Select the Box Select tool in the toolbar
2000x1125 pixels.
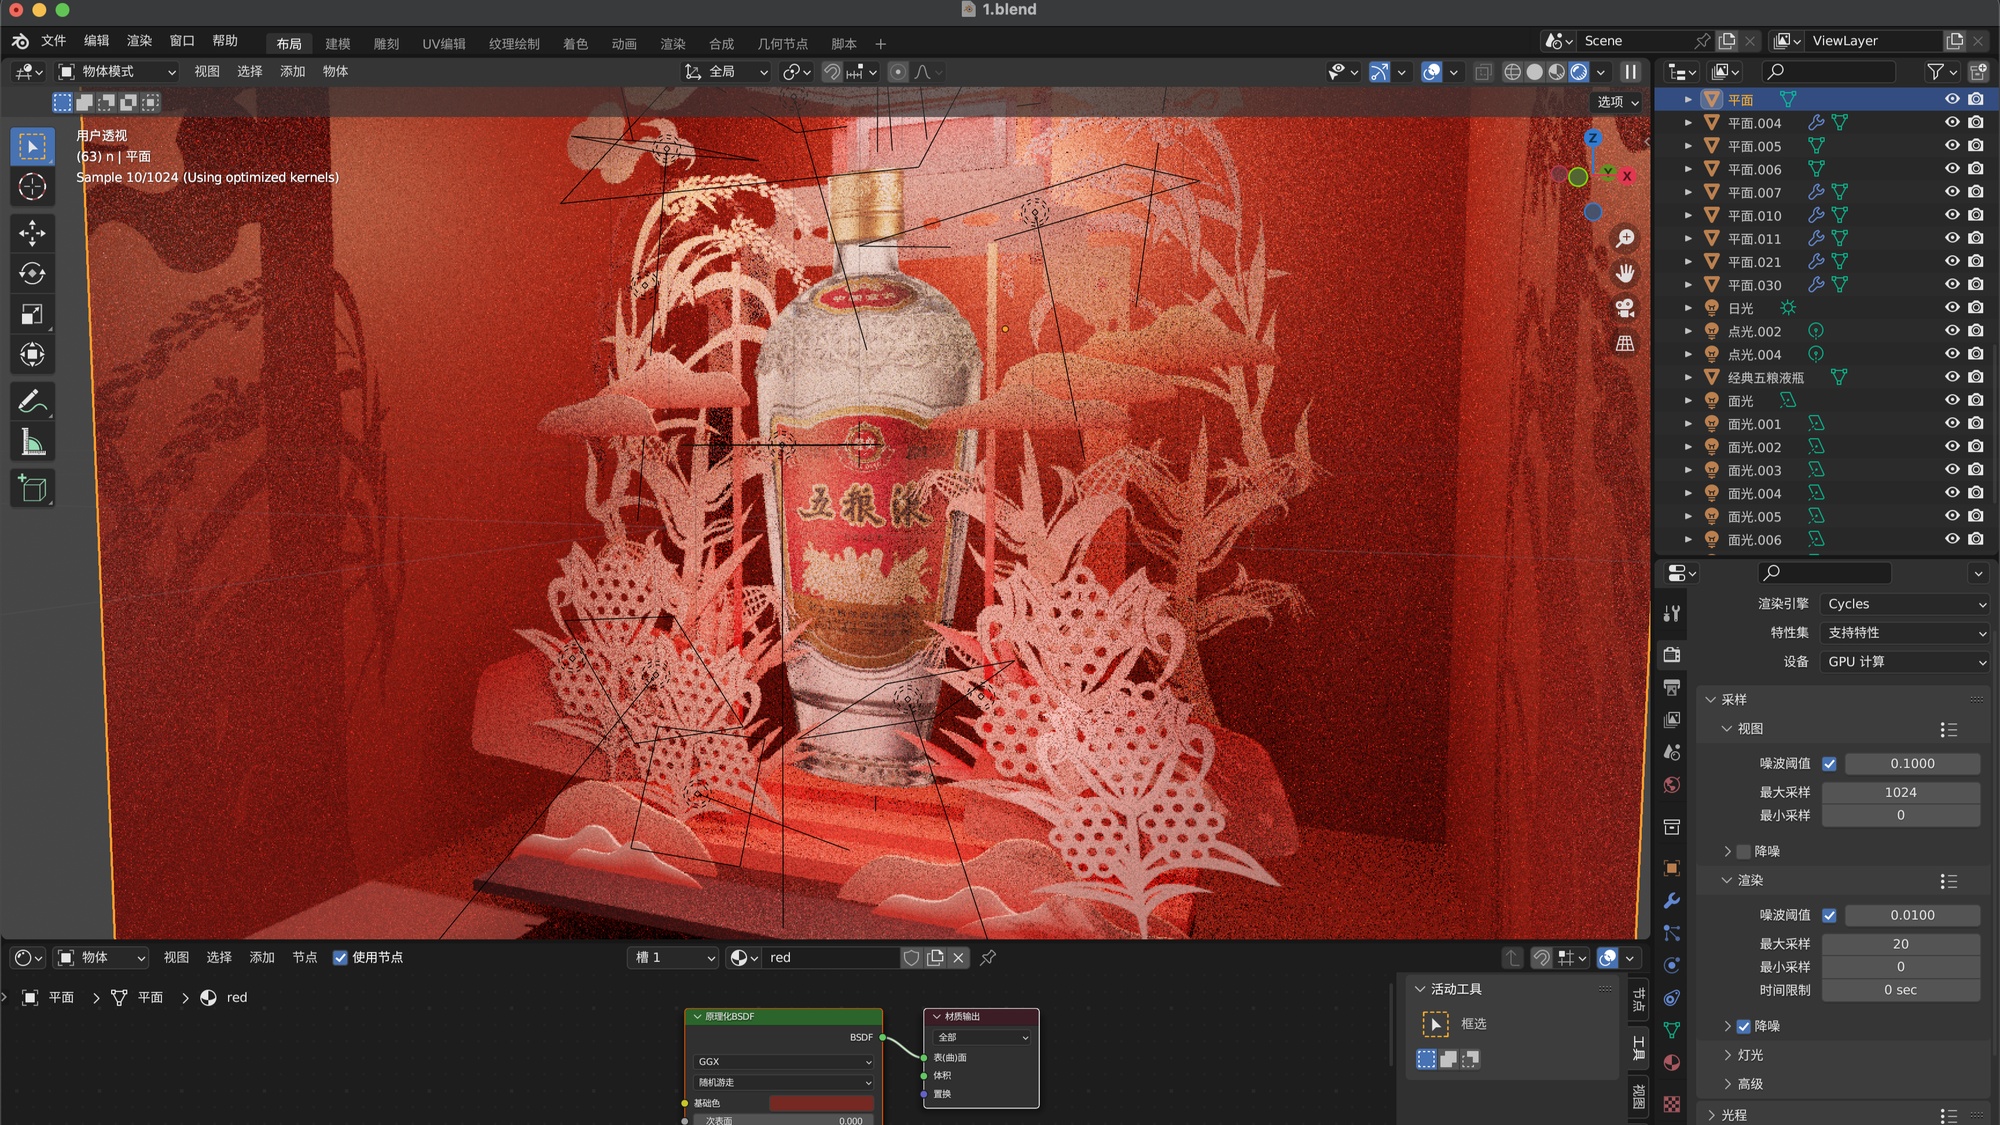(x=32, y=146)
